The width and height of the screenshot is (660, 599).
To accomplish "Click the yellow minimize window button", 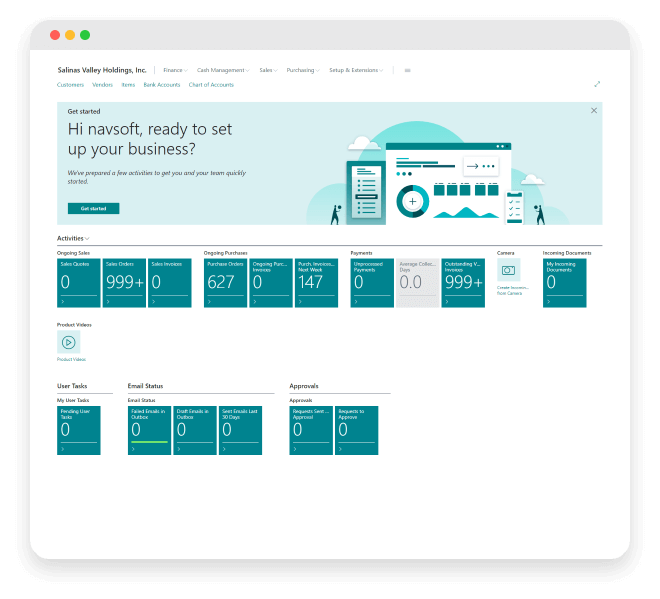I will click(x=70, y=35).
